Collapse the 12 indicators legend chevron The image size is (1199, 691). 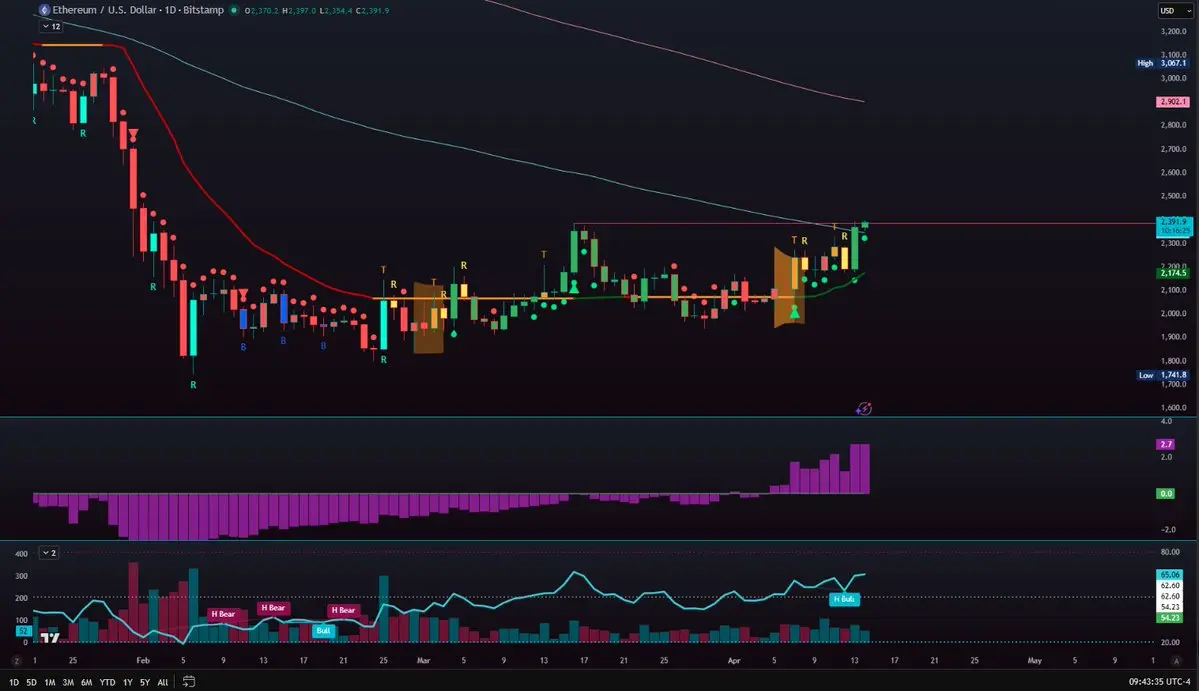51,26
